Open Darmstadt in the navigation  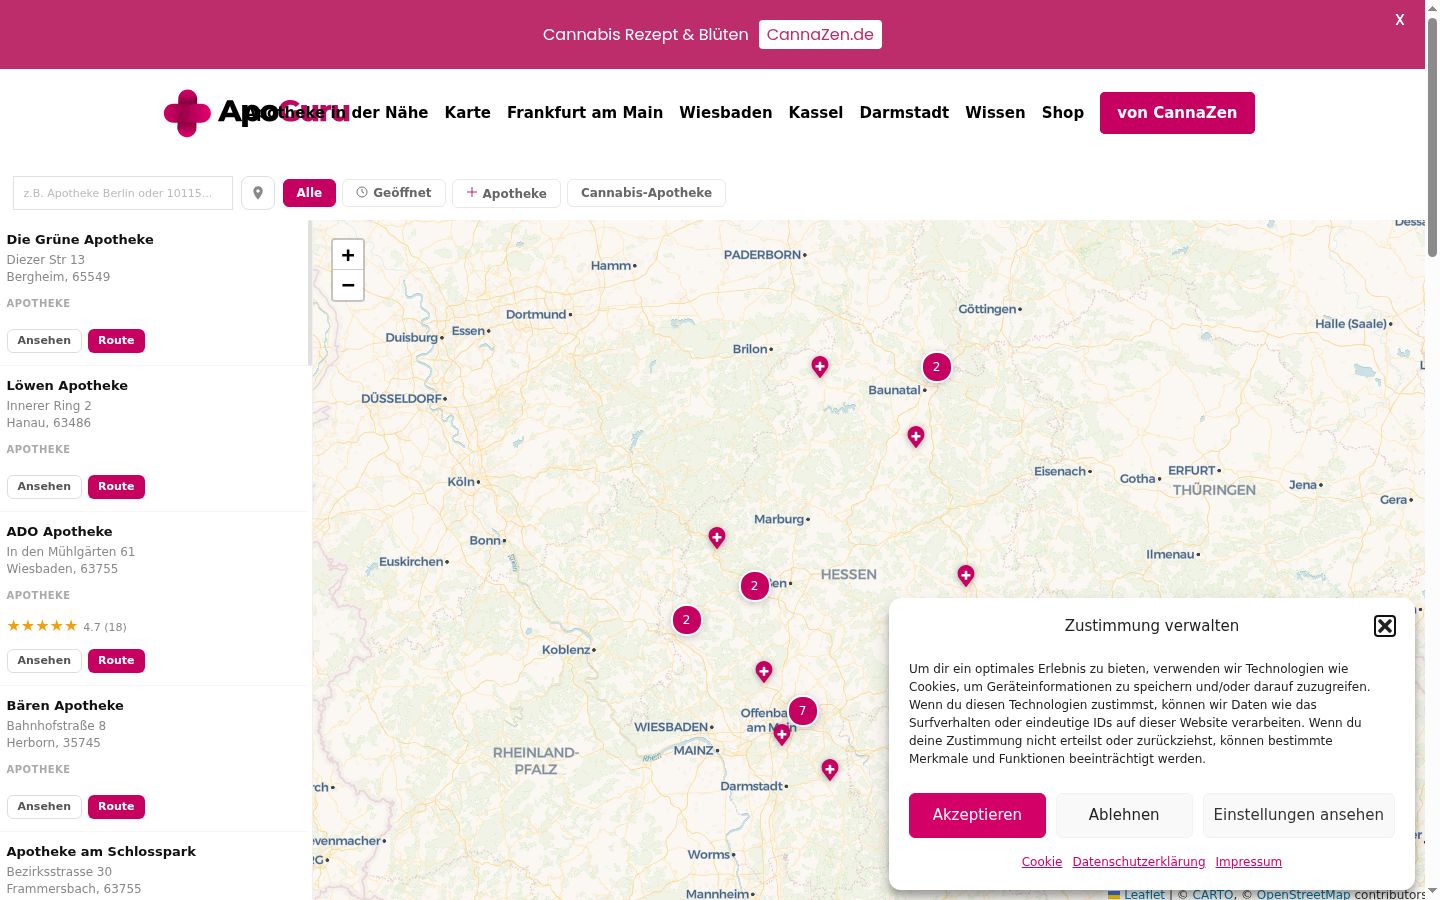(x=904, y=113)
